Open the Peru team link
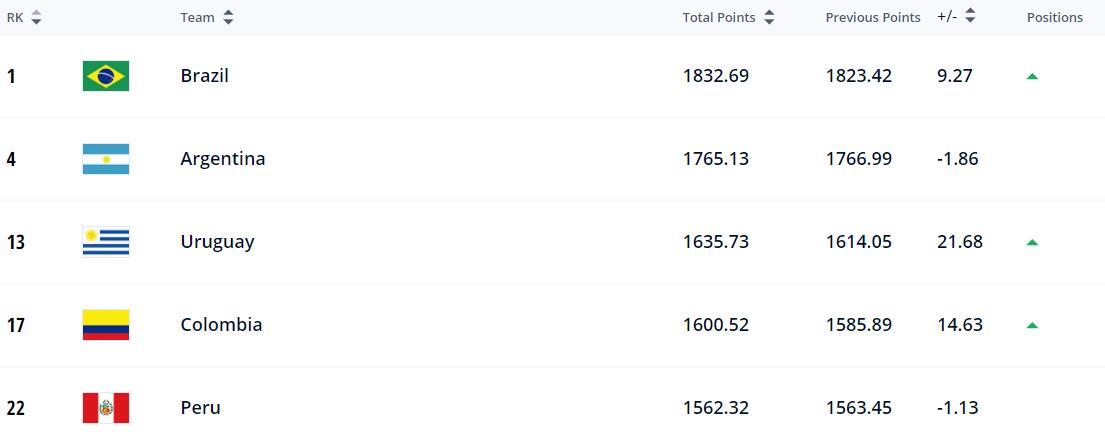 tap(200, 408)
